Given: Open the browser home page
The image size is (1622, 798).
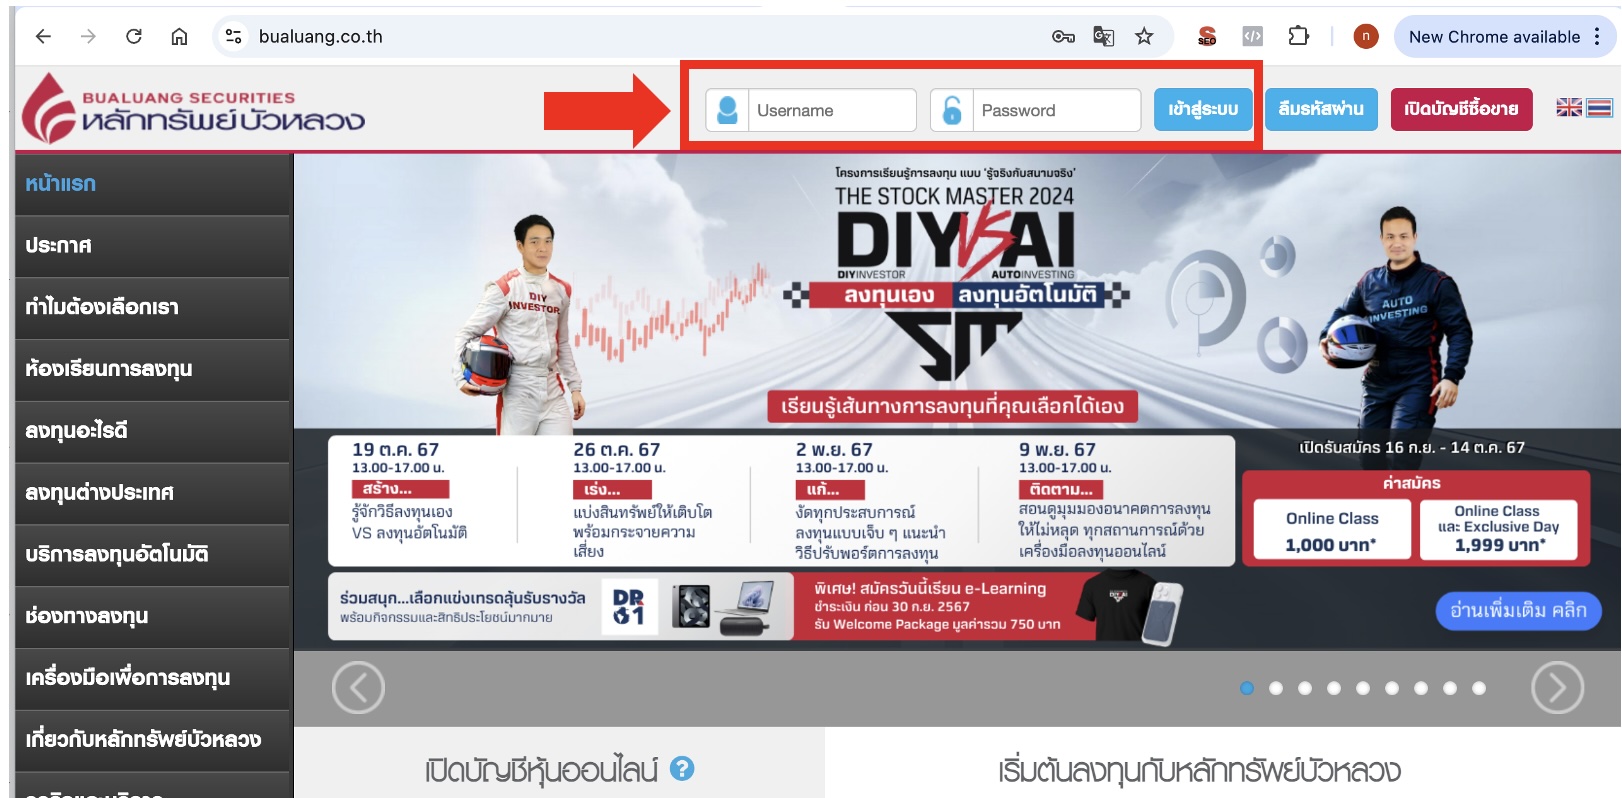Looking at the screenshot, I should 179,37.
